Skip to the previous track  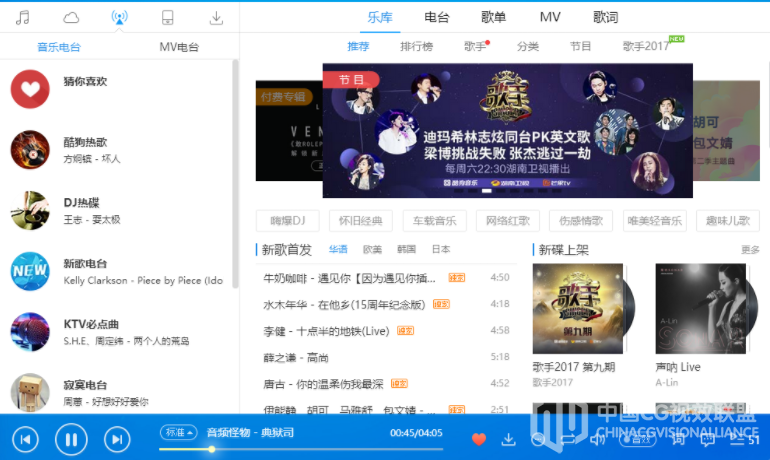(25, 439)
